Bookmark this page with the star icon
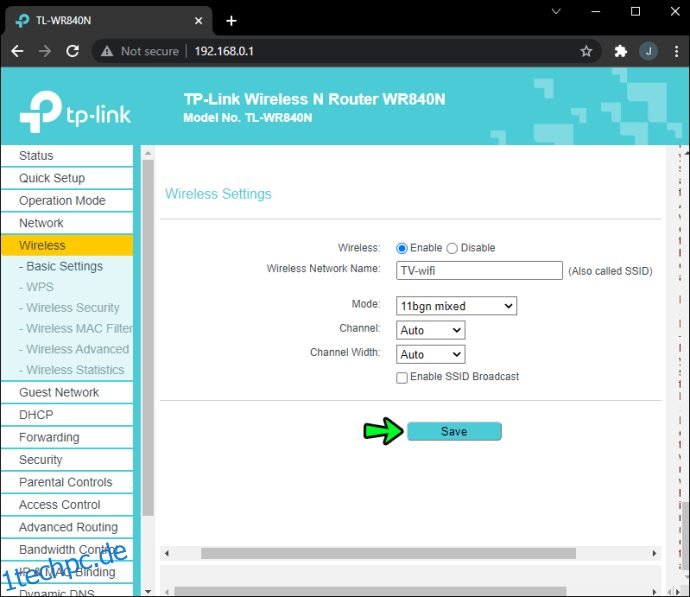 586,51
